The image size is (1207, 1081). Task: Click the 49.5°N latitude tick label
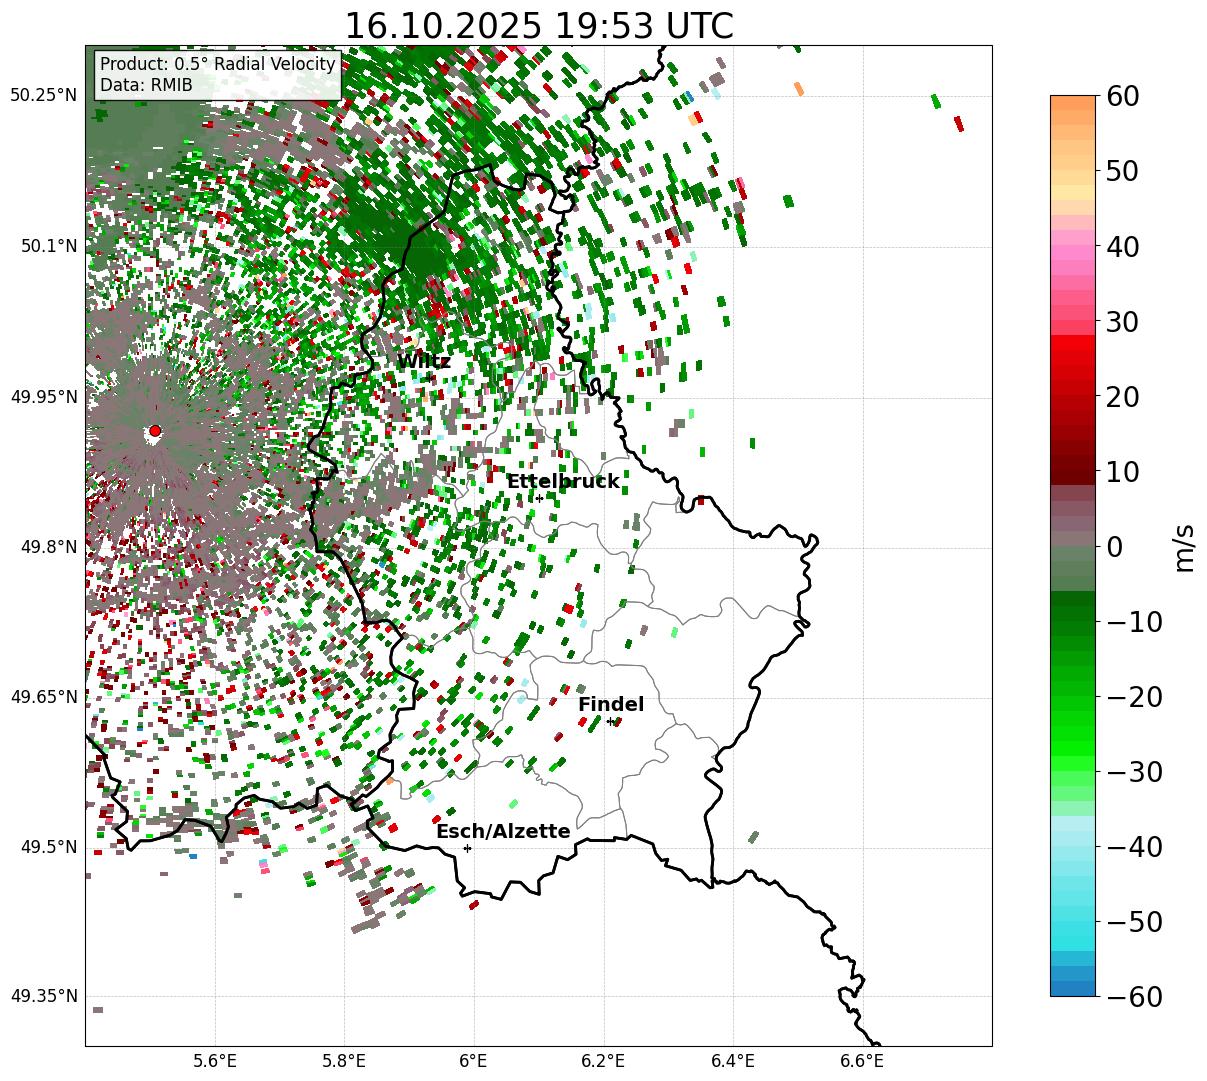coord(48,847)
